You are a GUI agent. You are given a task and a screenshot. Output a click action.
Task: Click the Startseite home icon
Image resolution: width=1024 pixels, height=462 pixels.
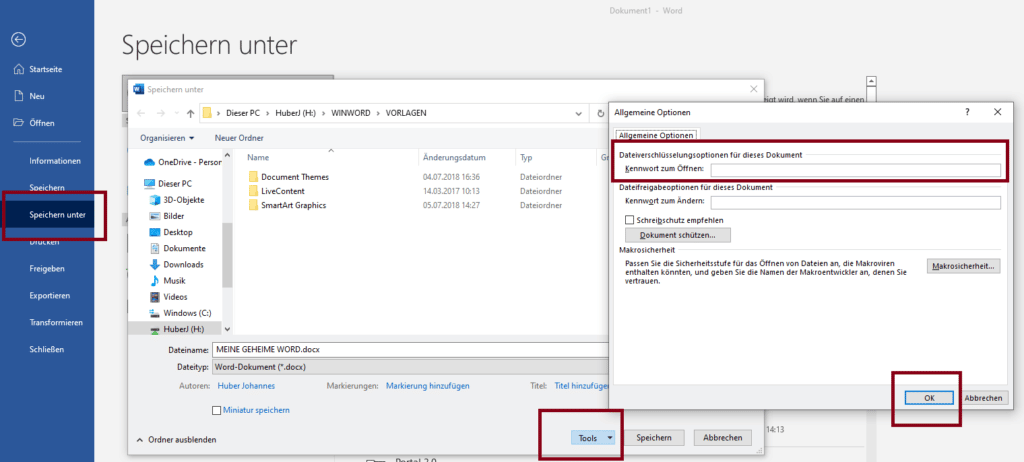point(18,69)
